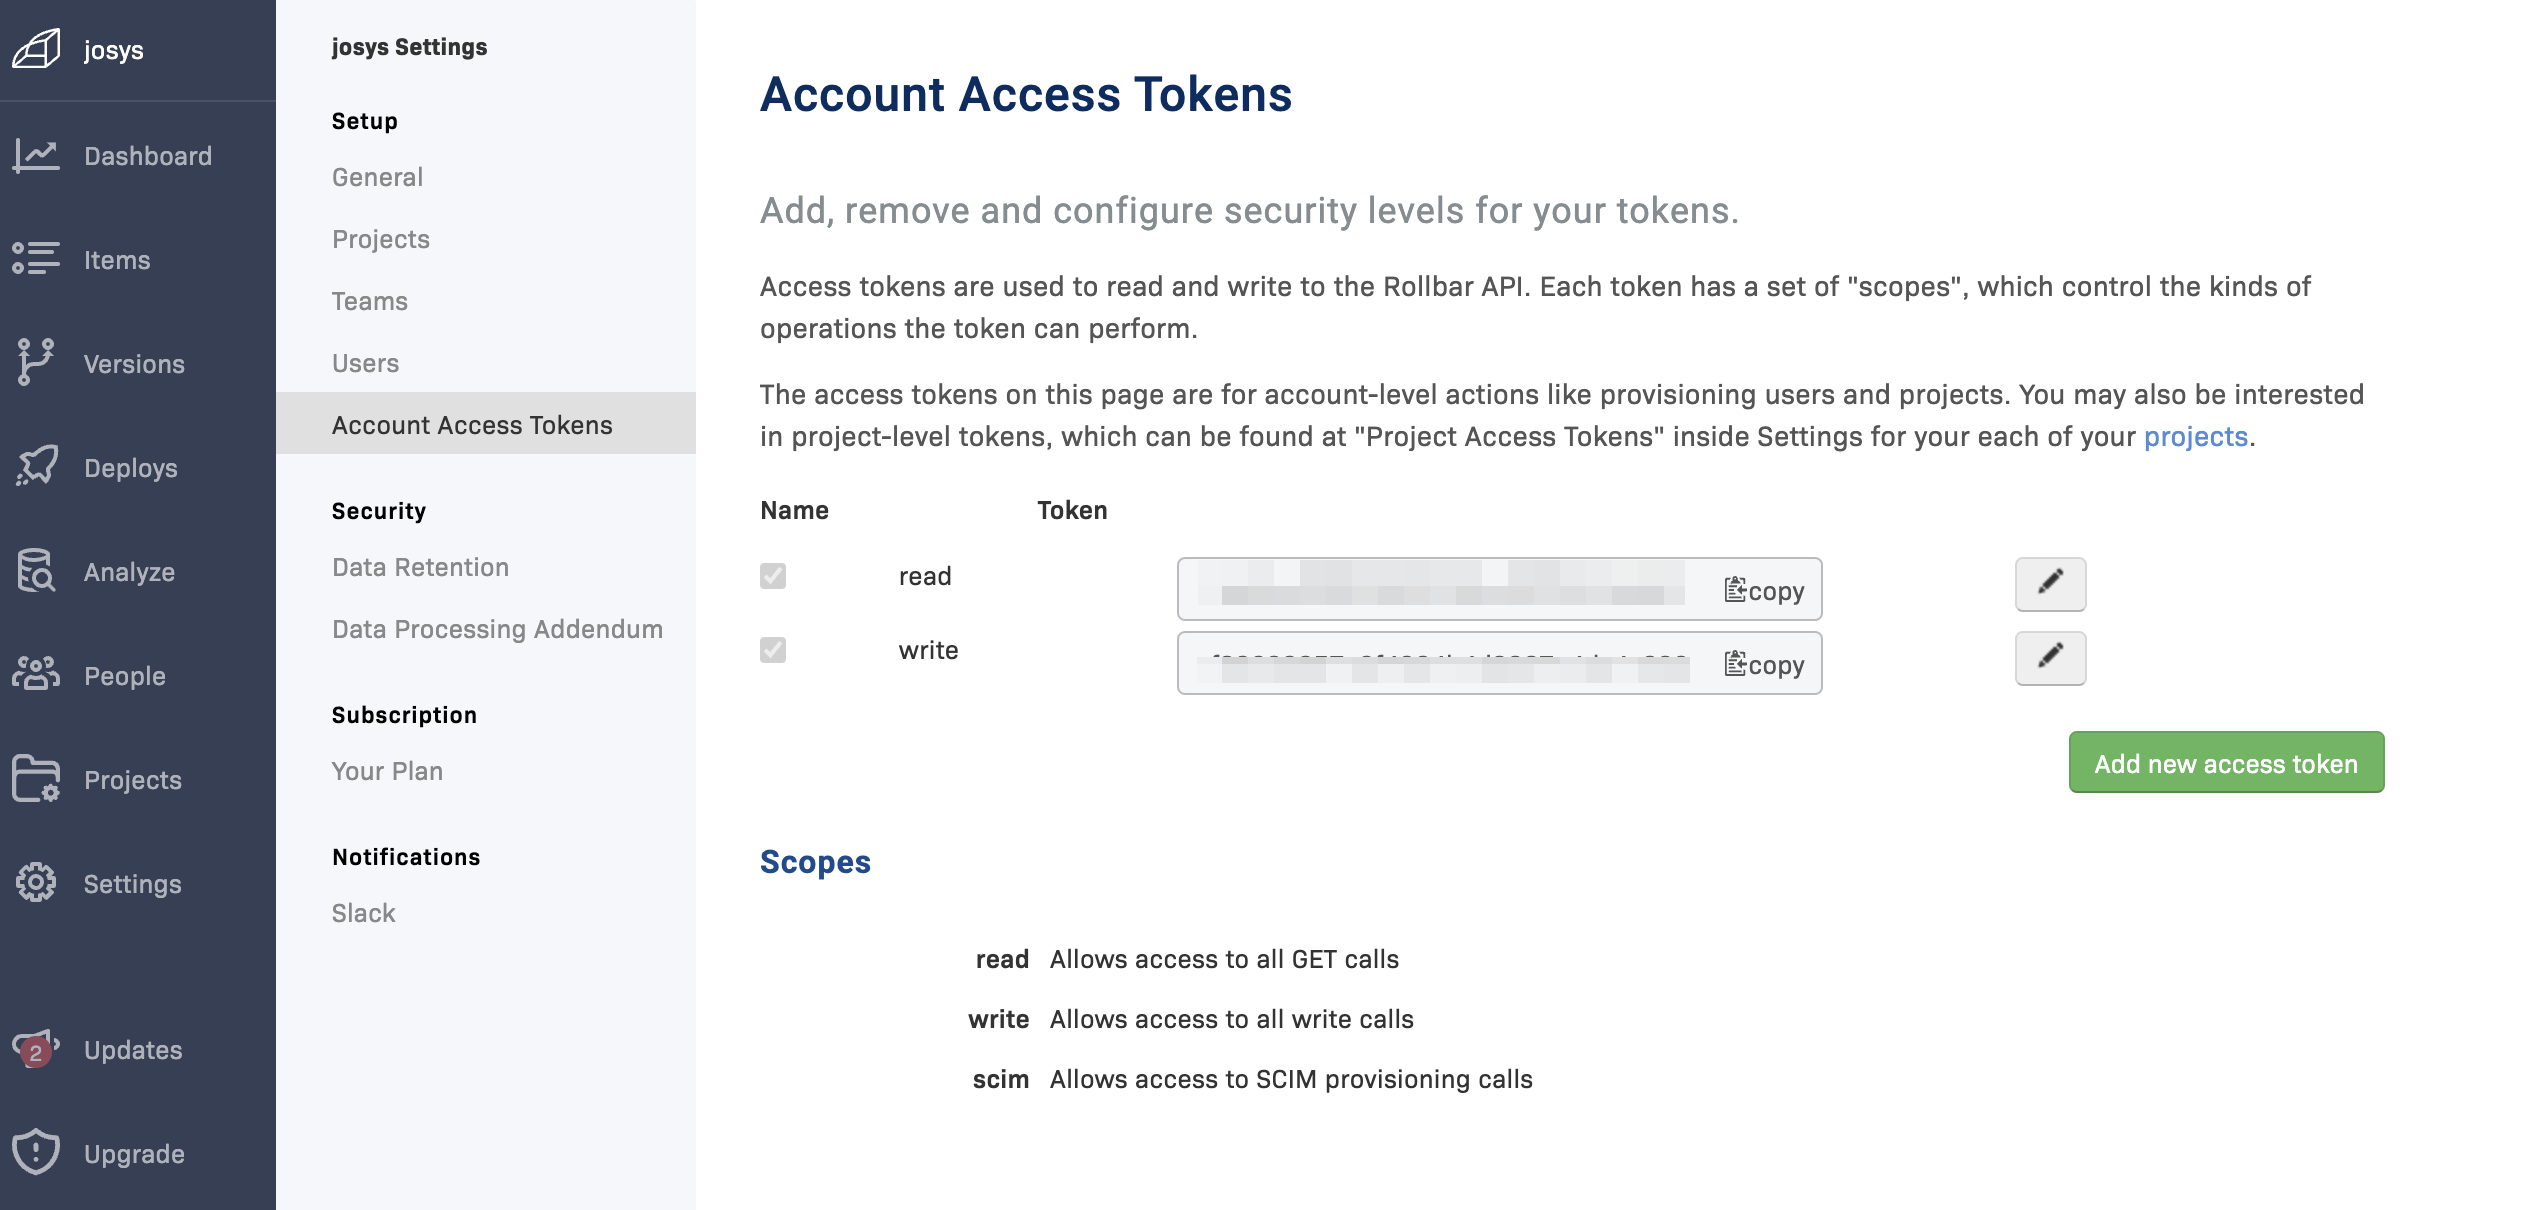Click the People group icon
This screenshot has width=2526, height=1210.
coord(36,674)
